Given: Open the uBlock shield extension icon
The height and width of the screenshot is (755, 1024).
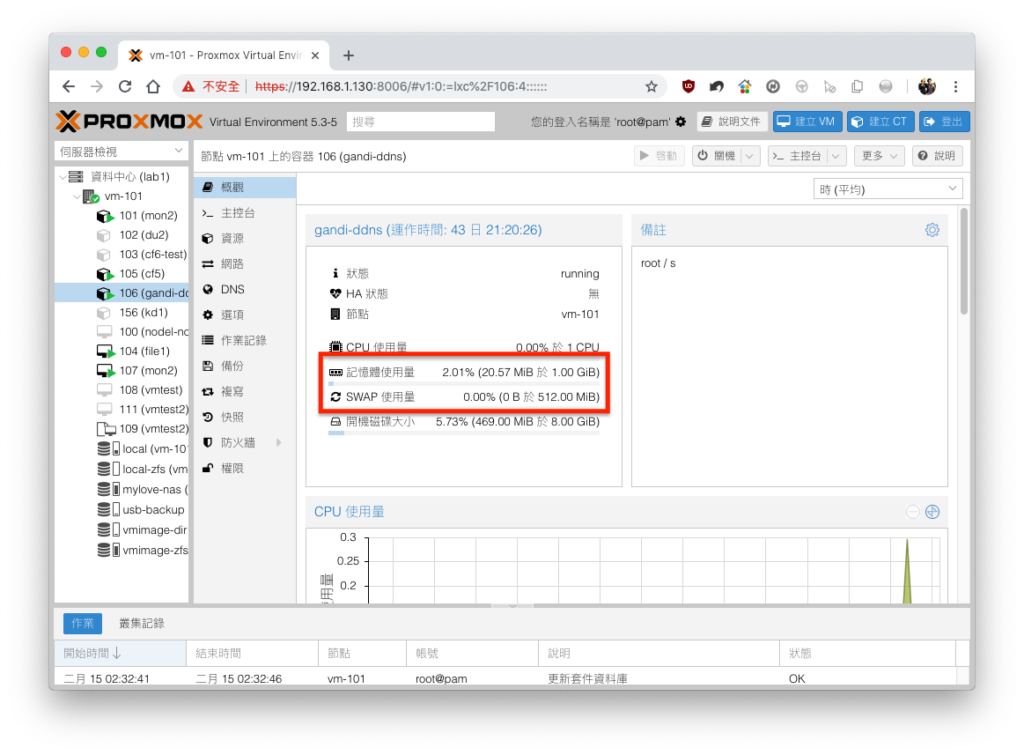Looking at the screenshot, I should [688, 86].
